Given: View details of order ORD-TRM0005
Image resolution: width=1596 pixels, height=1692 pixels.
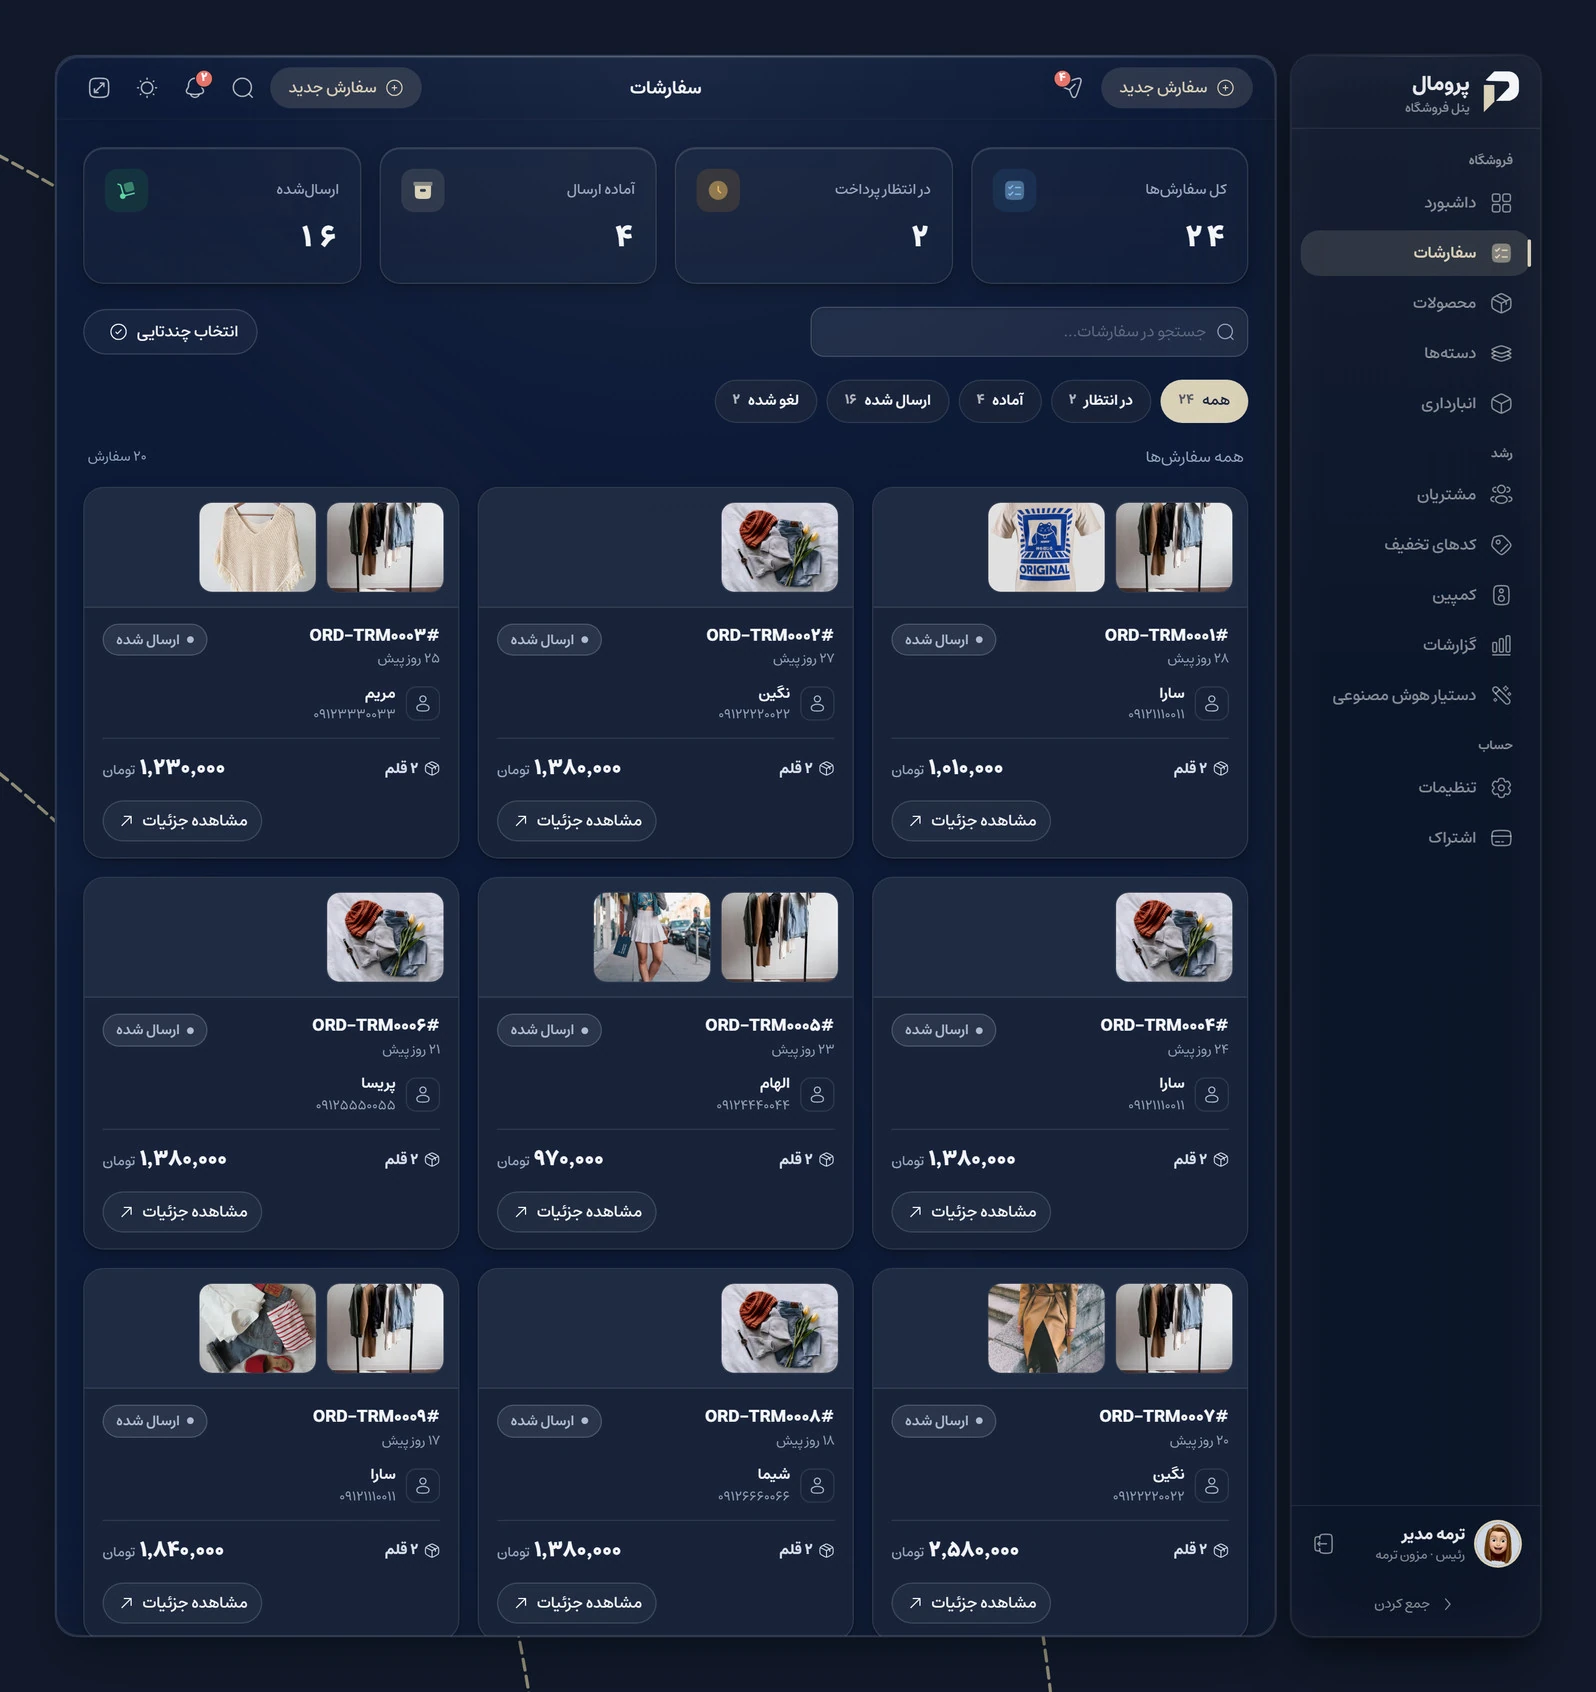Looking at the screenshot, I should (577, 1212).
